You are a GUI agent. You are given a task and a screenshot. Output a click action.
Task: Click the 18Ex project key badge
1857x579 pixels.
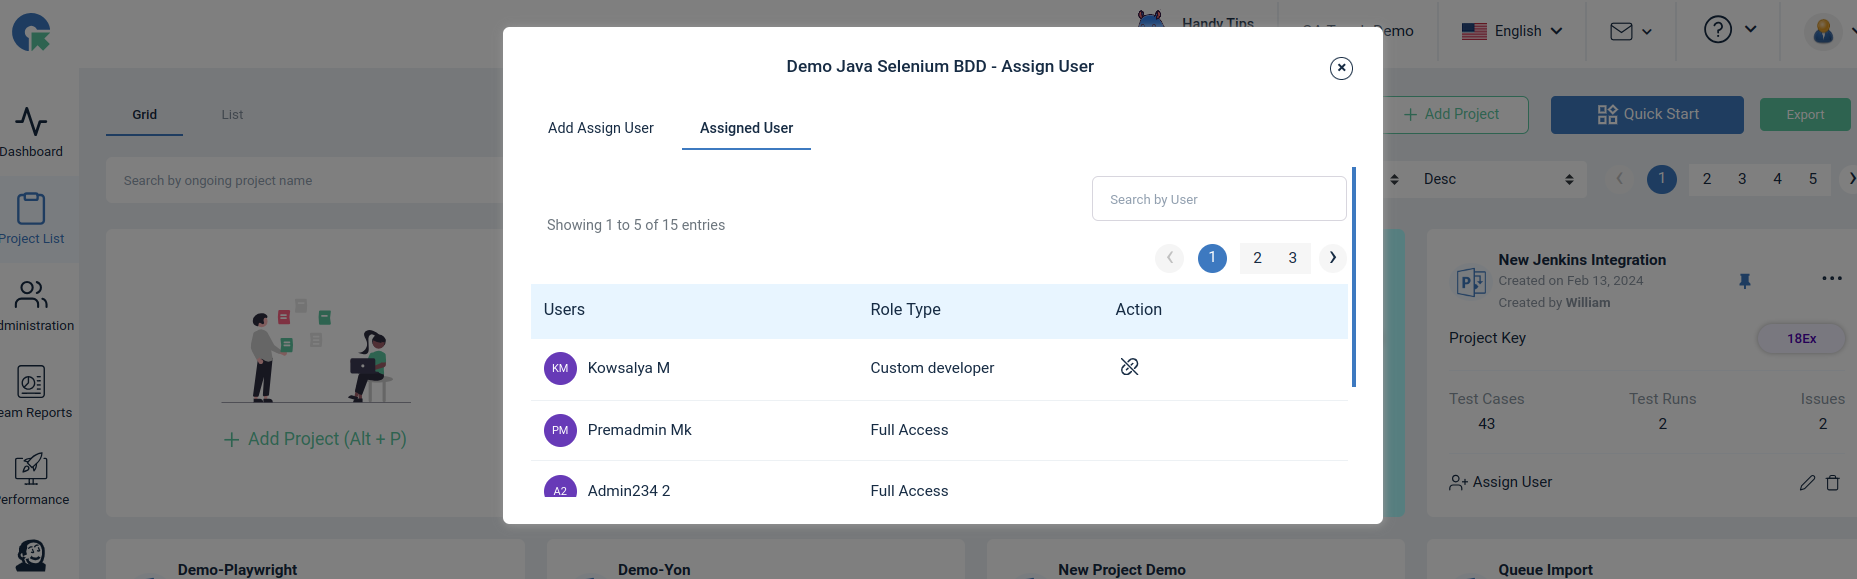pyautogui.click(x=1801, y=339)
